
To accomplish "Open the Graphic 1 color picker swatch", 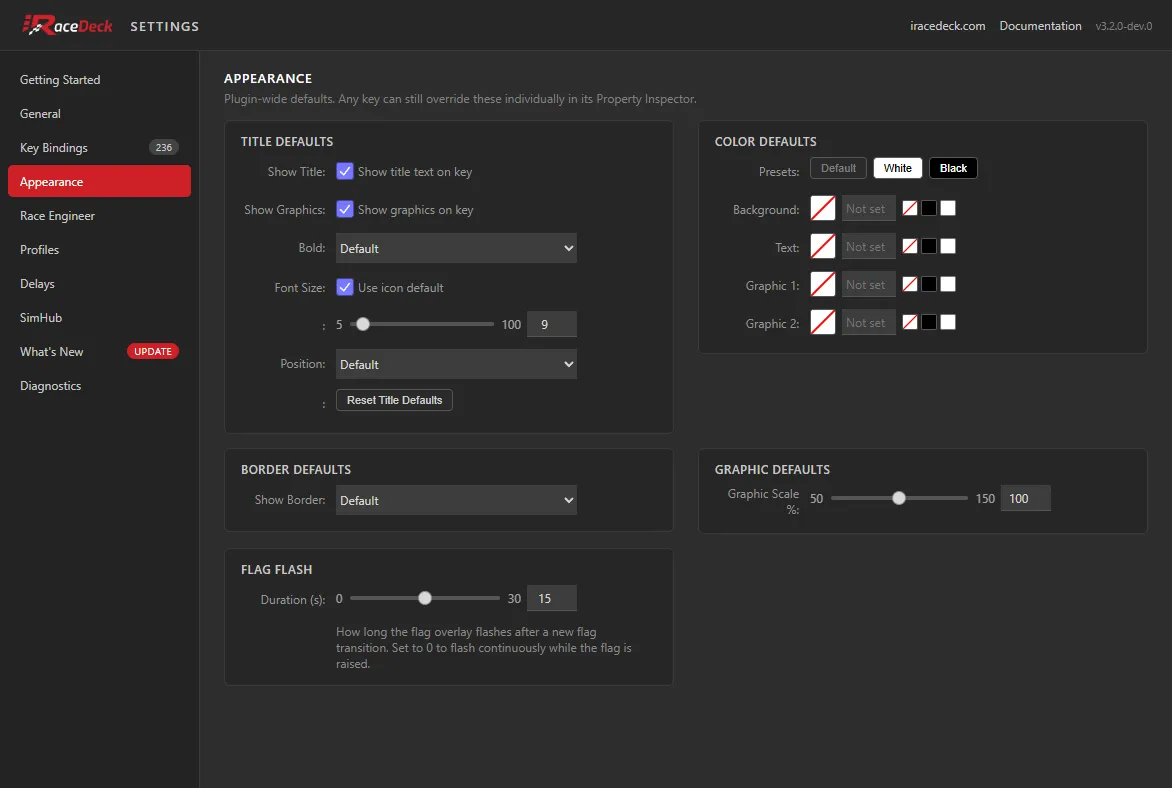I will click(x=823, y=284).
